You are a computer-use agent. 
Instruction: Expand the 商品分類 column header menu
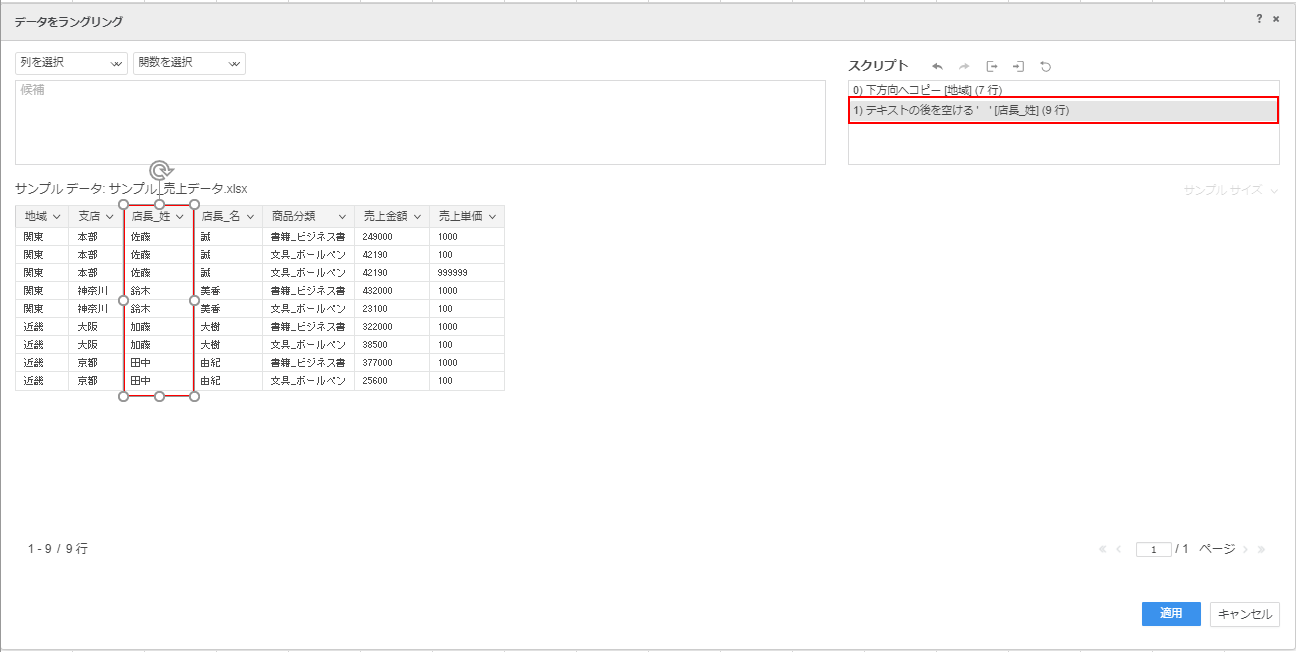342,217
